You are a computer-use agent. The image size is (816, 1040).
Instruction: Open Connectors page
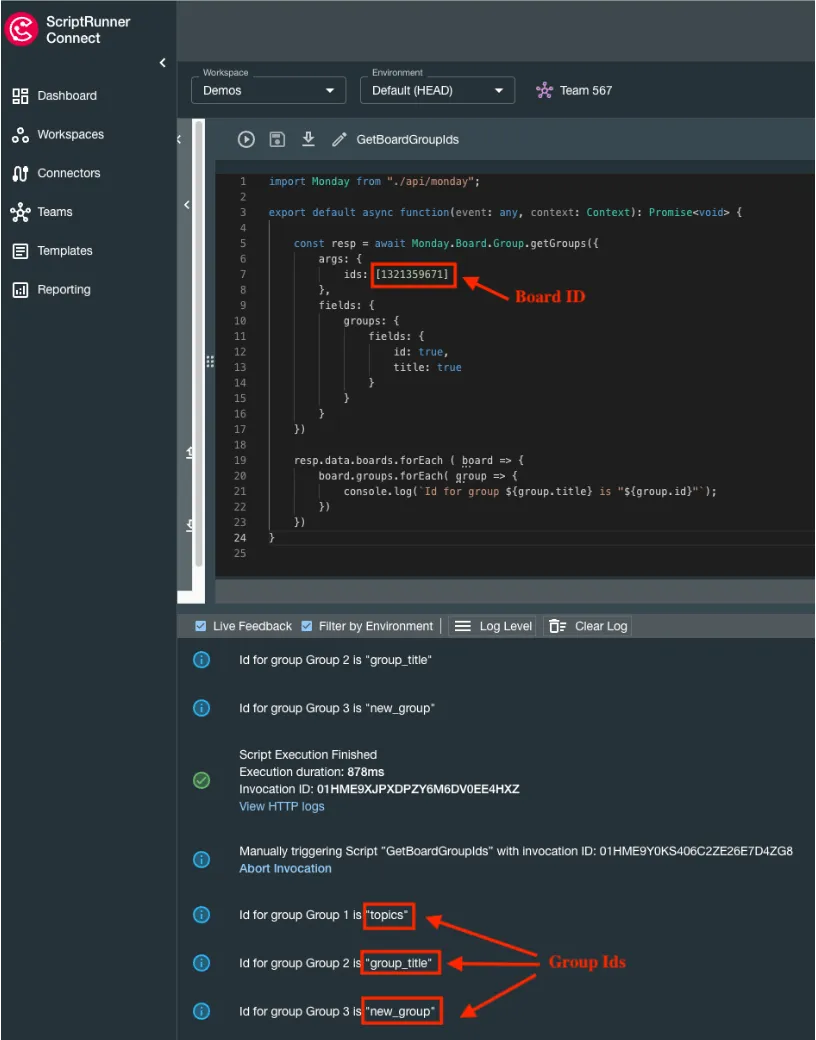coord(69,173)
